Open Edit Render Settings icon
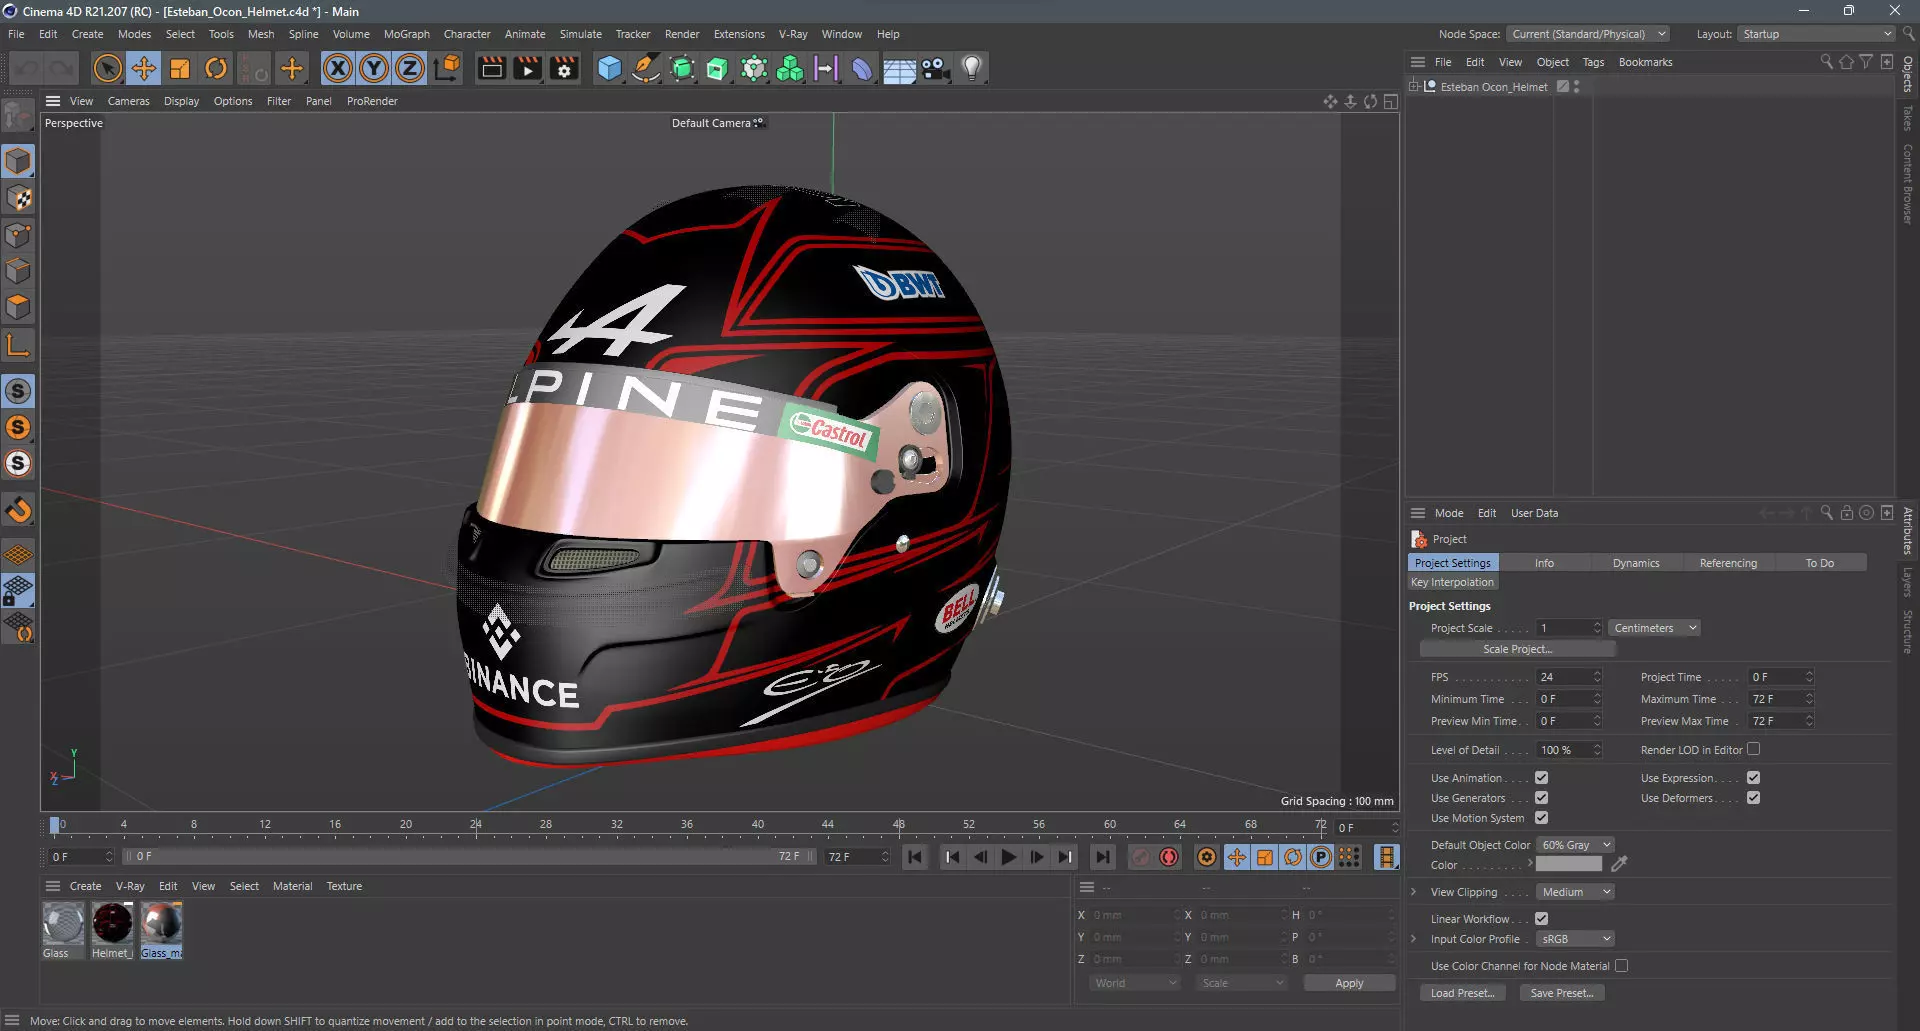Viewport: 1920px width, 1031px height. 564,68
